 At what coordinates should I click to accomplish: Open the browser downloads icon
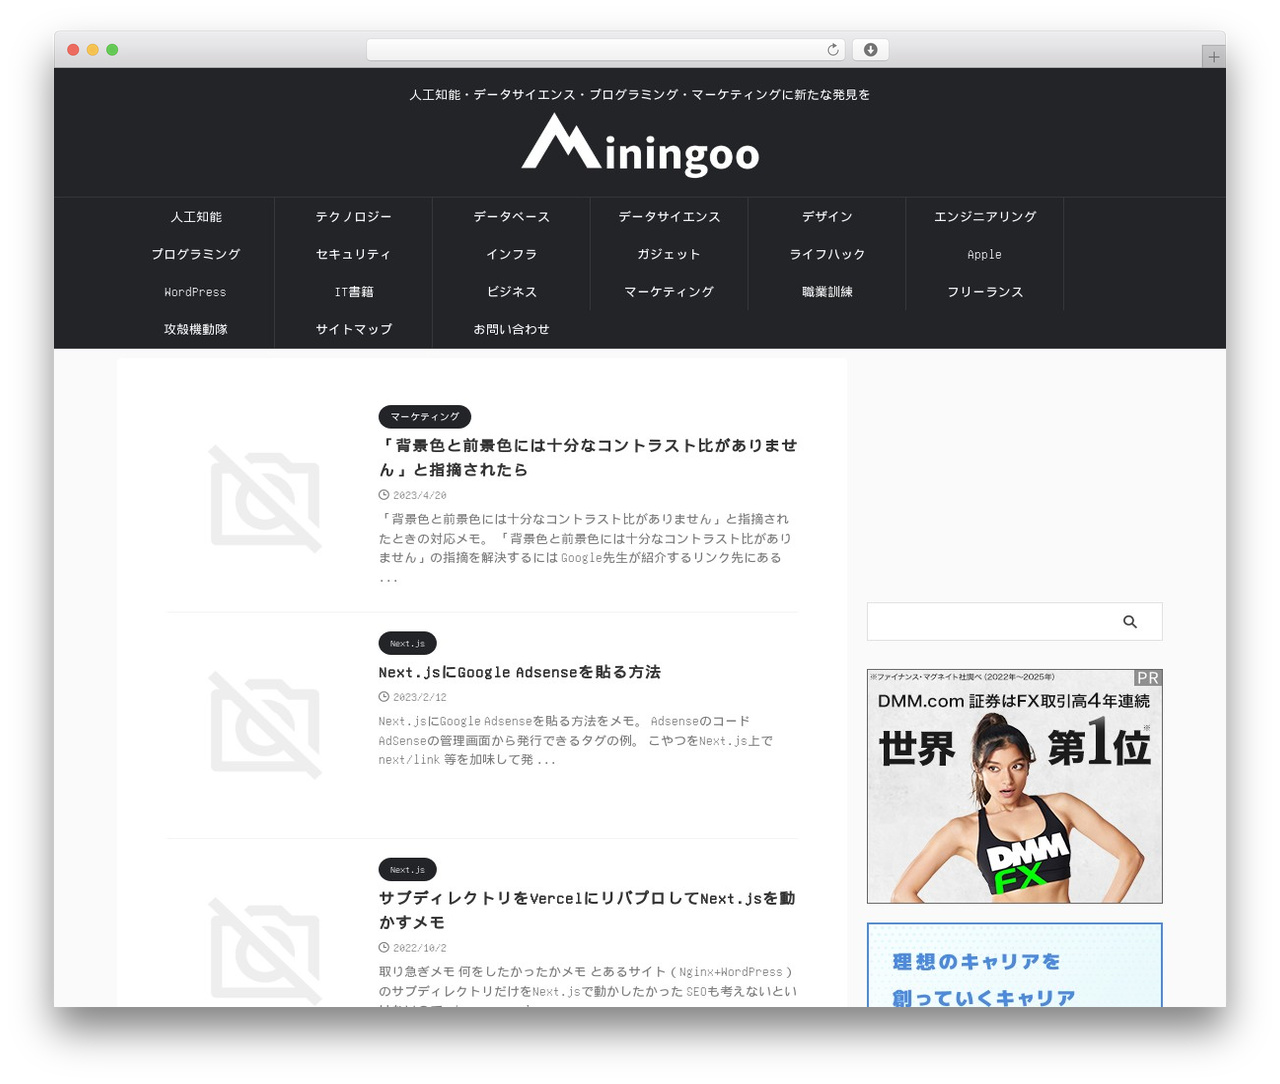(x=871, y=50)
